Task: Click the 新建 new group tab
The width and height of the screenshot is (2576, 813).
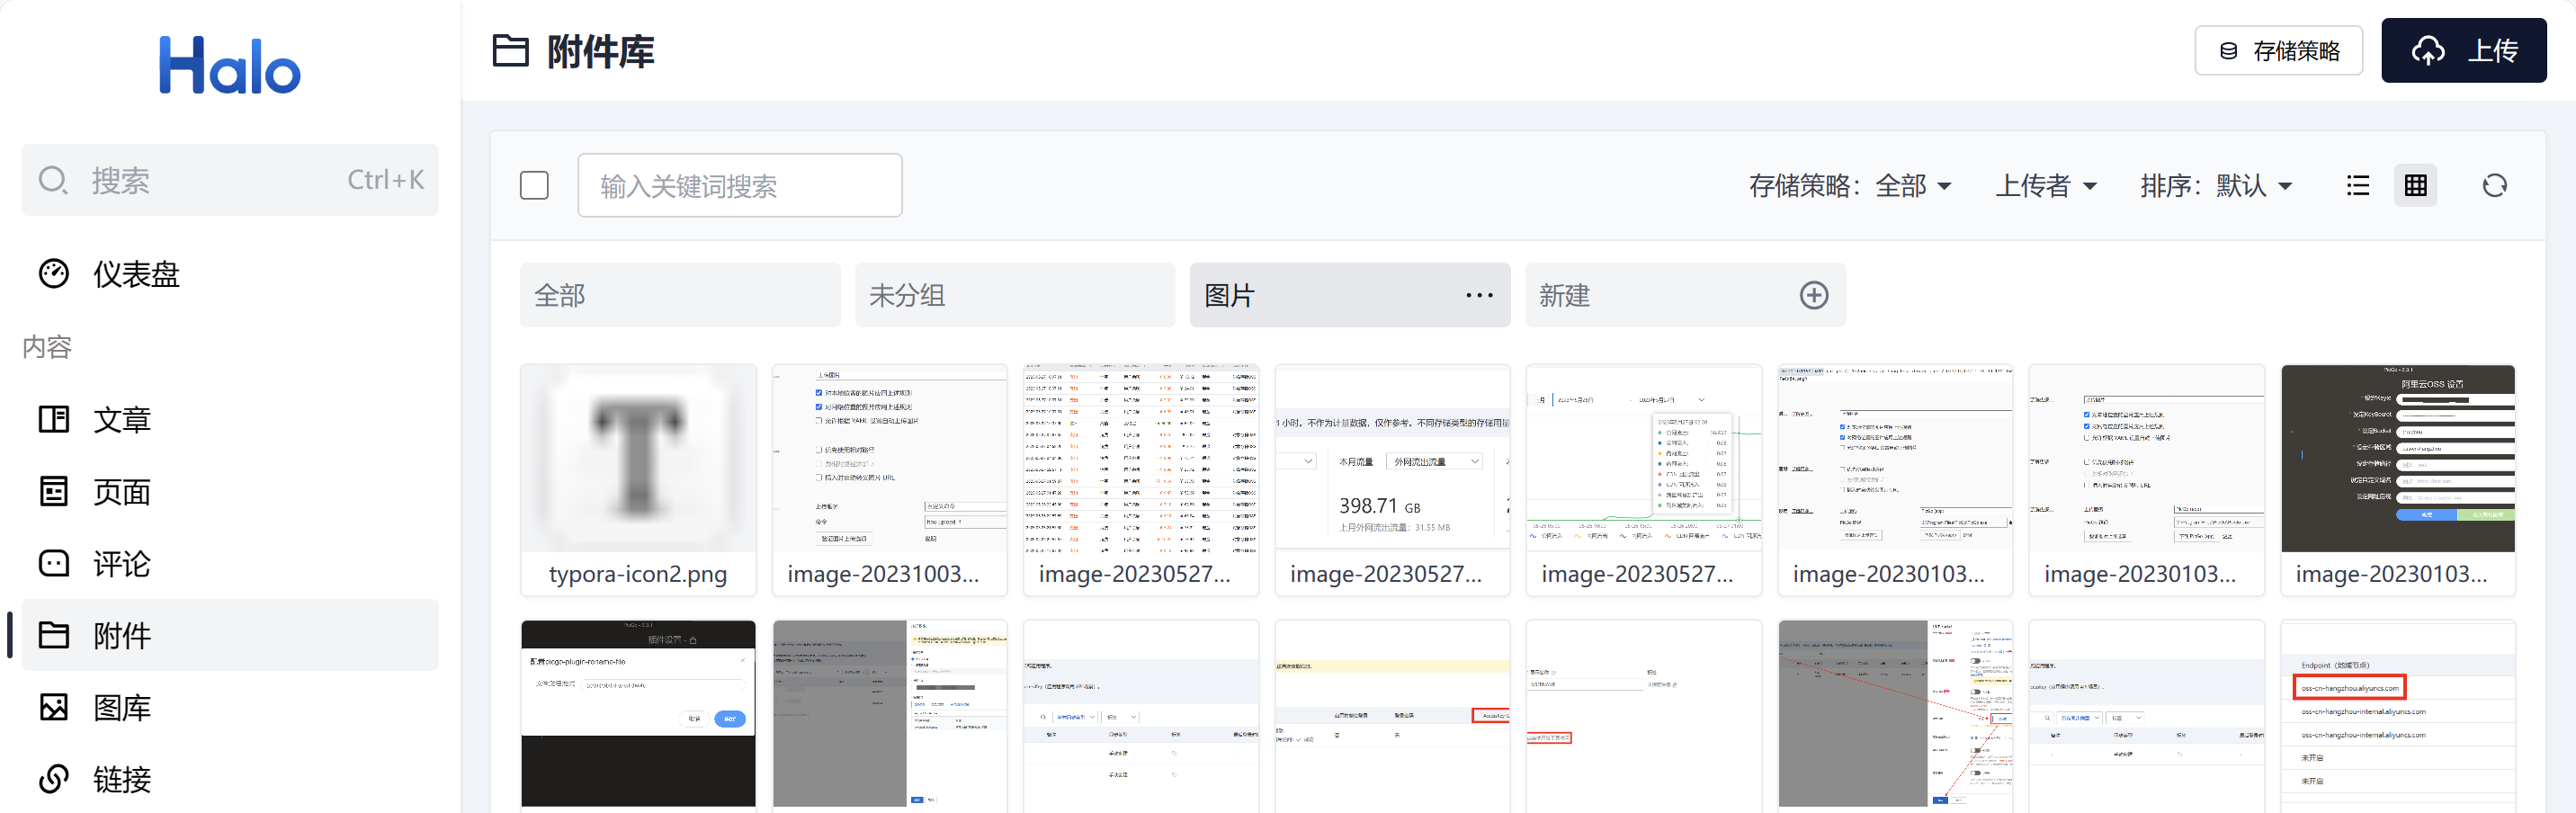Action: click(1686, 295)
